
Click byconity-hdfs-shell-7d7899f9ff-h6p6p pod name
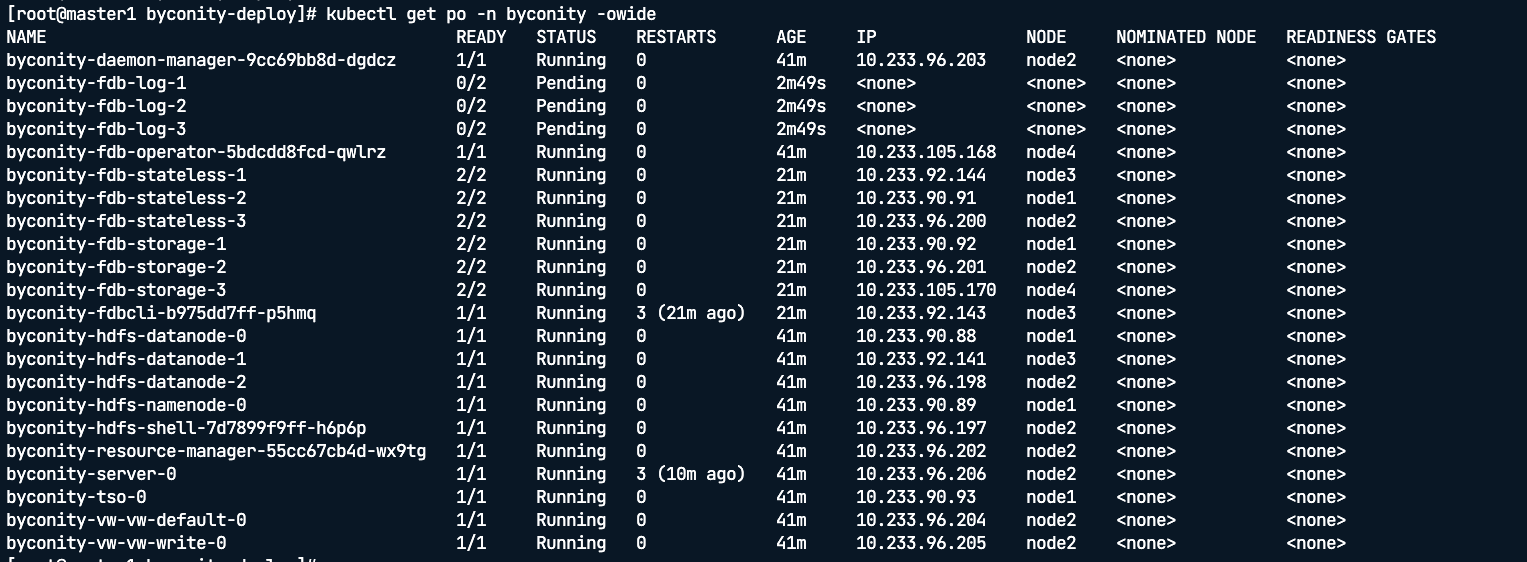point(186,428)
